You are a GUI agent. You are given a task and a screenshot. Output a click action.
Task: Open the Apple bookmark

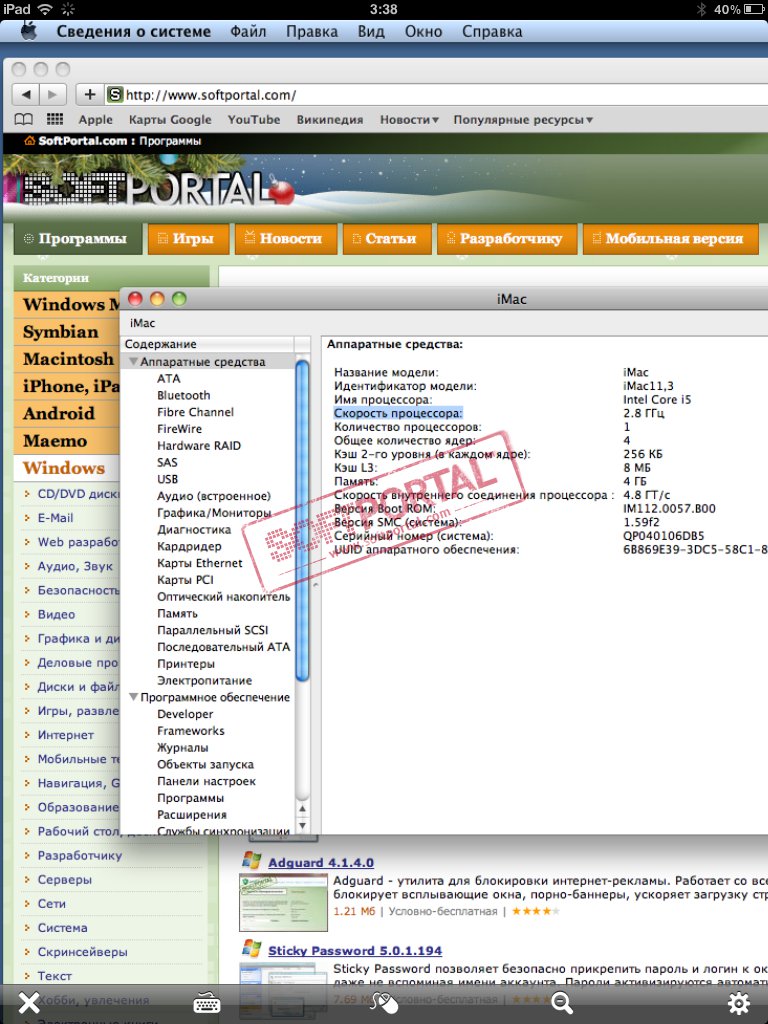click(95, 120)
